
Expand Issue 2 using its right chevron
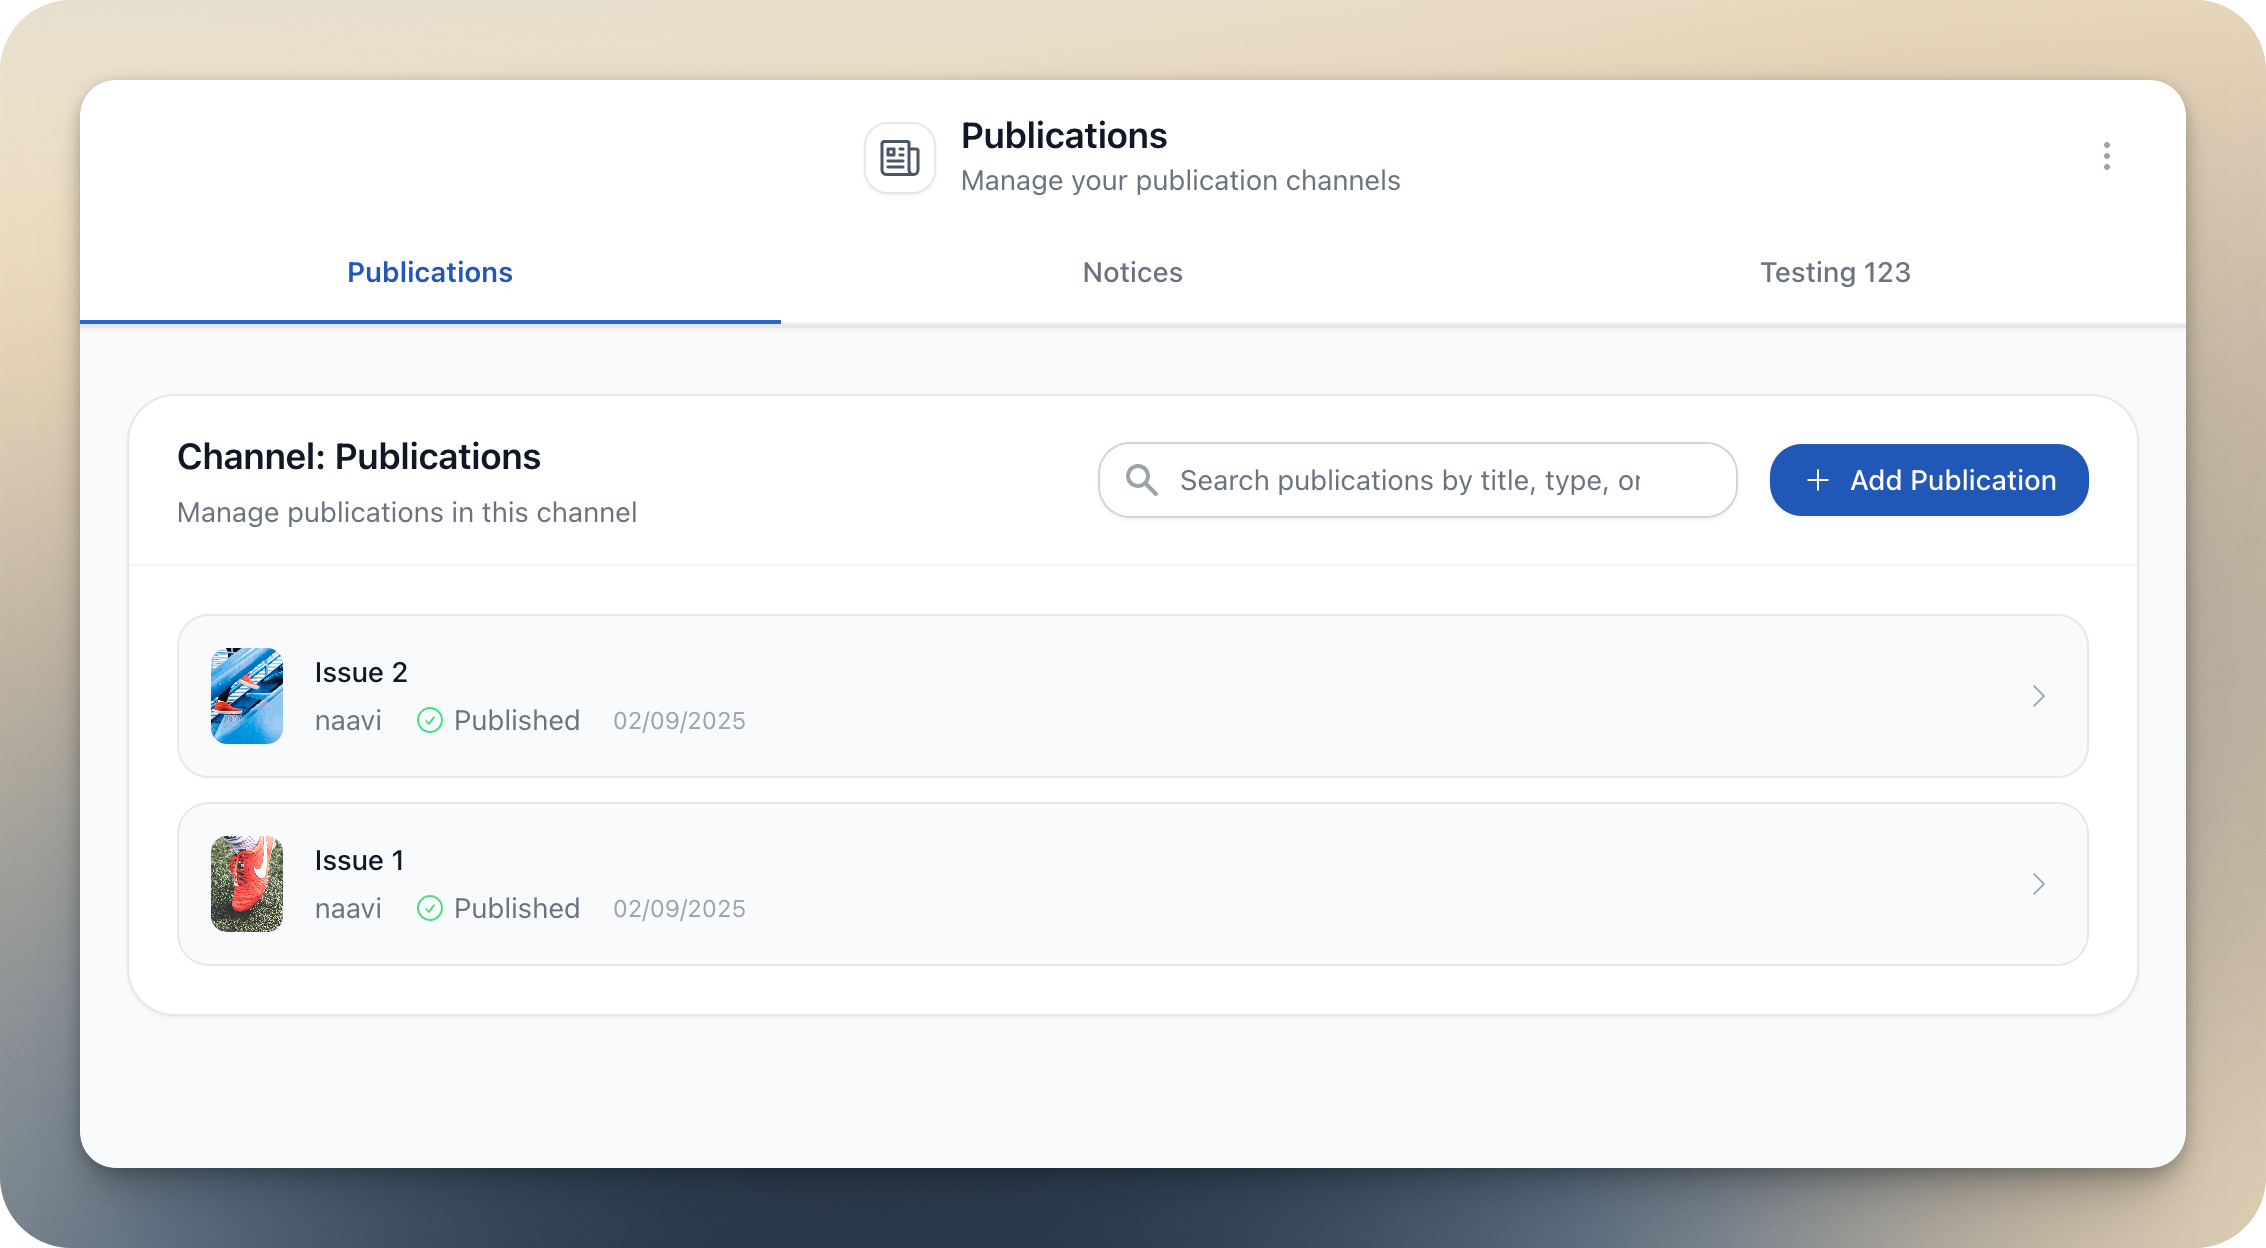point(2039,696)
